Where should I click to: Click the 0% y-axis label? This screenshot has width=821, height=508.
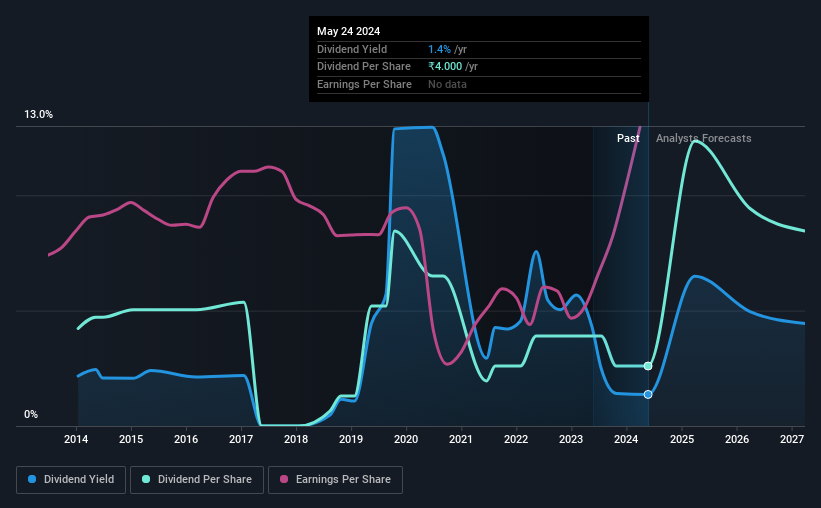pos(31,414)
